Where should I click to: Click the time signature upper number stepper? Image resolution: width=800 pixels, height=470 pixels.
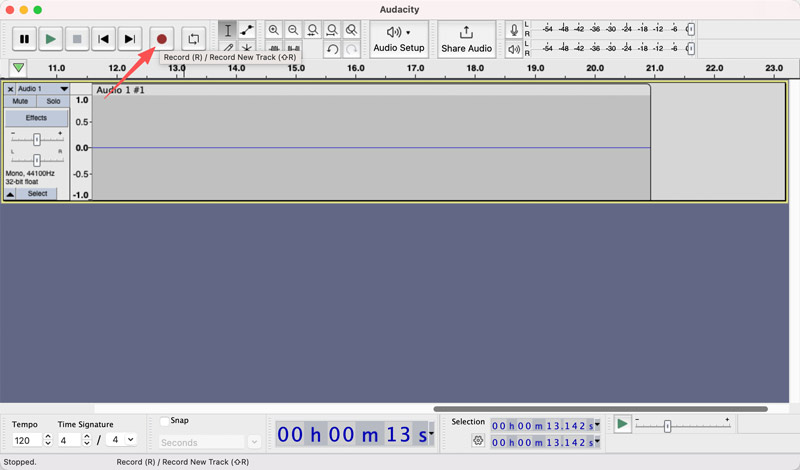tap(87, 440)
